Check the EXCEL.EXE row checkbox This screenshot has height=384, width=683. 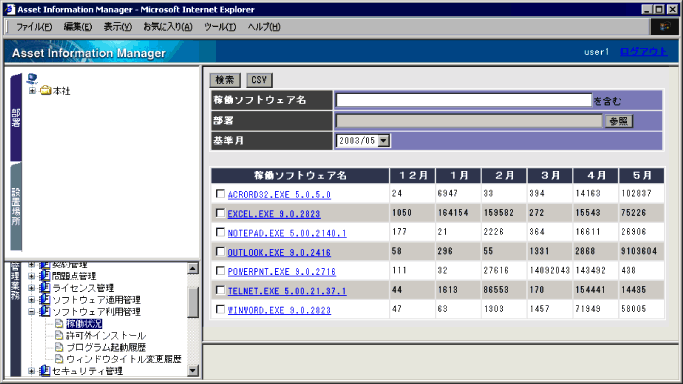pos(220,213)
